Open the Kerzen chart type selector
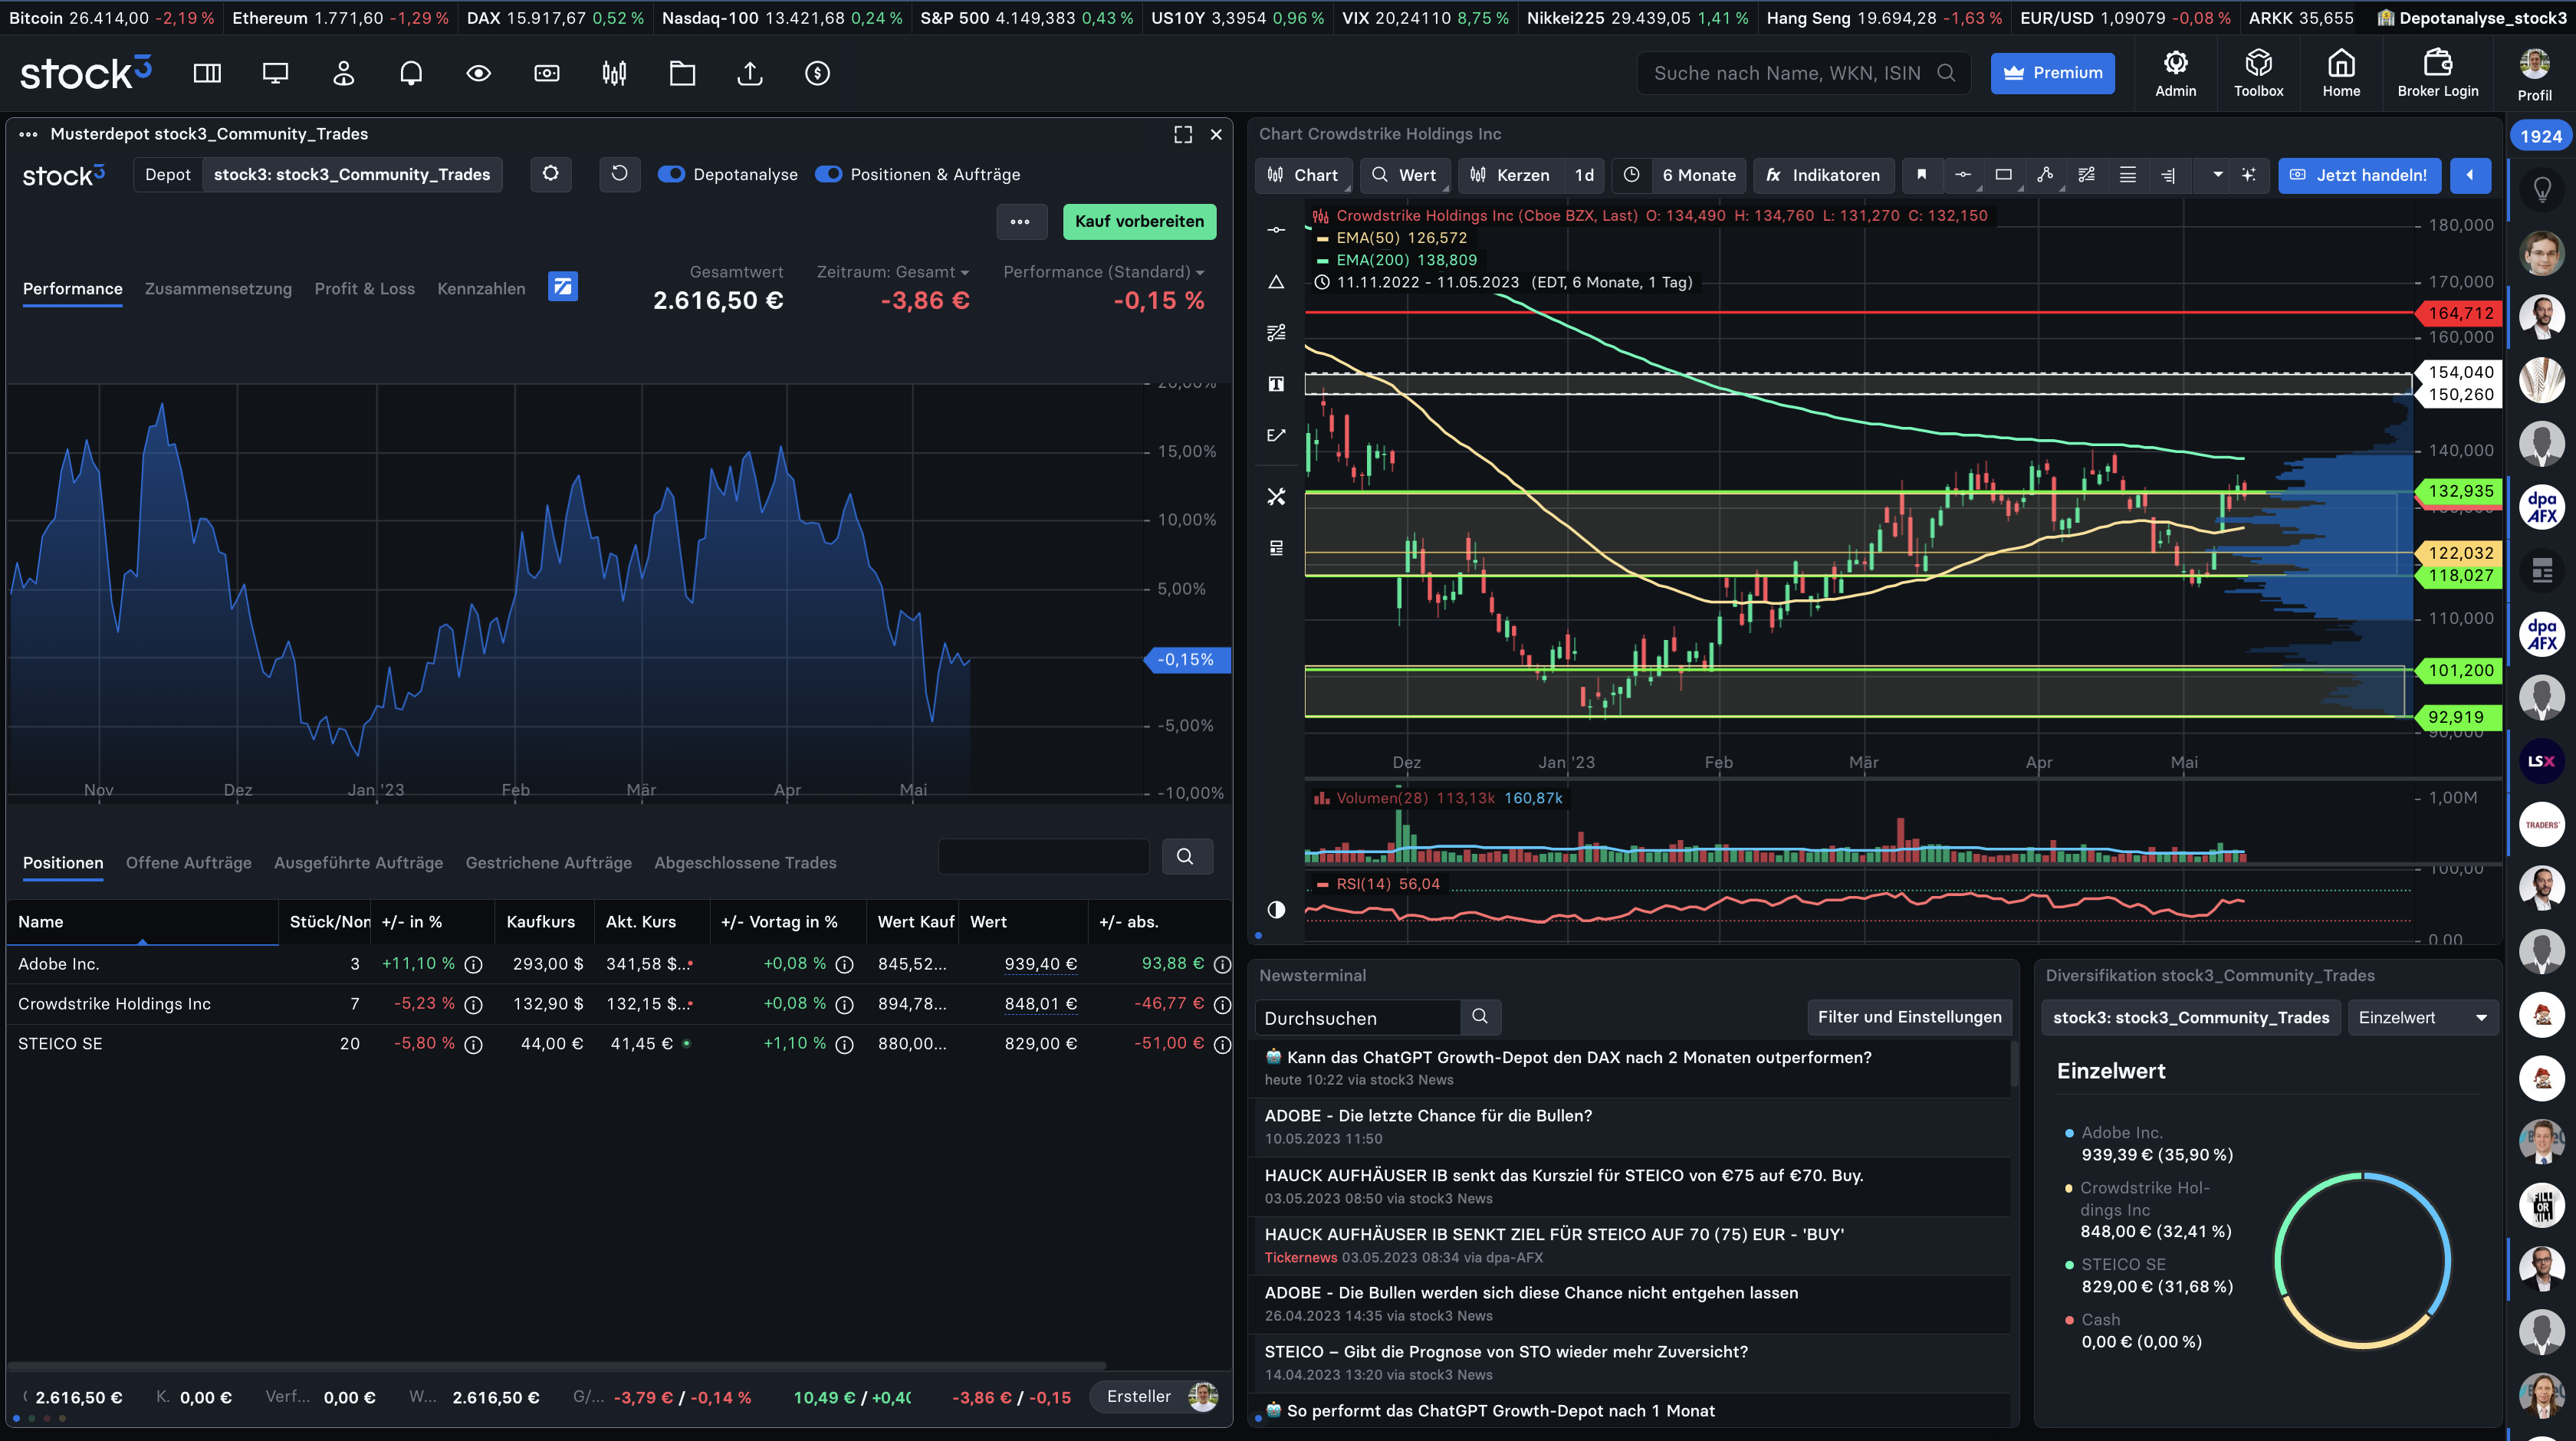Screen dimensions: 2576x1441 (x=1510, y=175)
